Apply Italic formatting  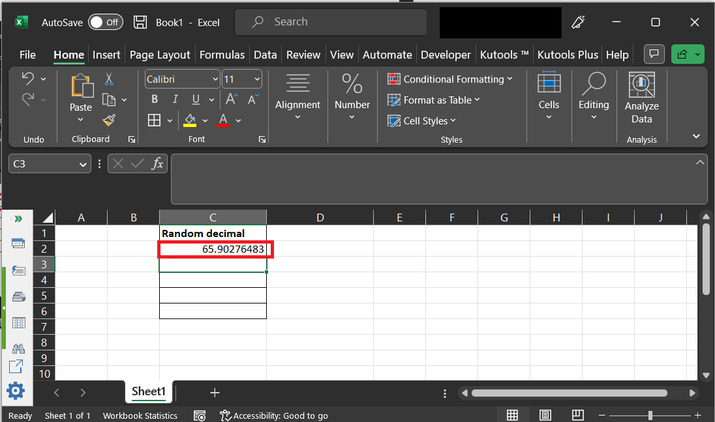coord(172,99)
